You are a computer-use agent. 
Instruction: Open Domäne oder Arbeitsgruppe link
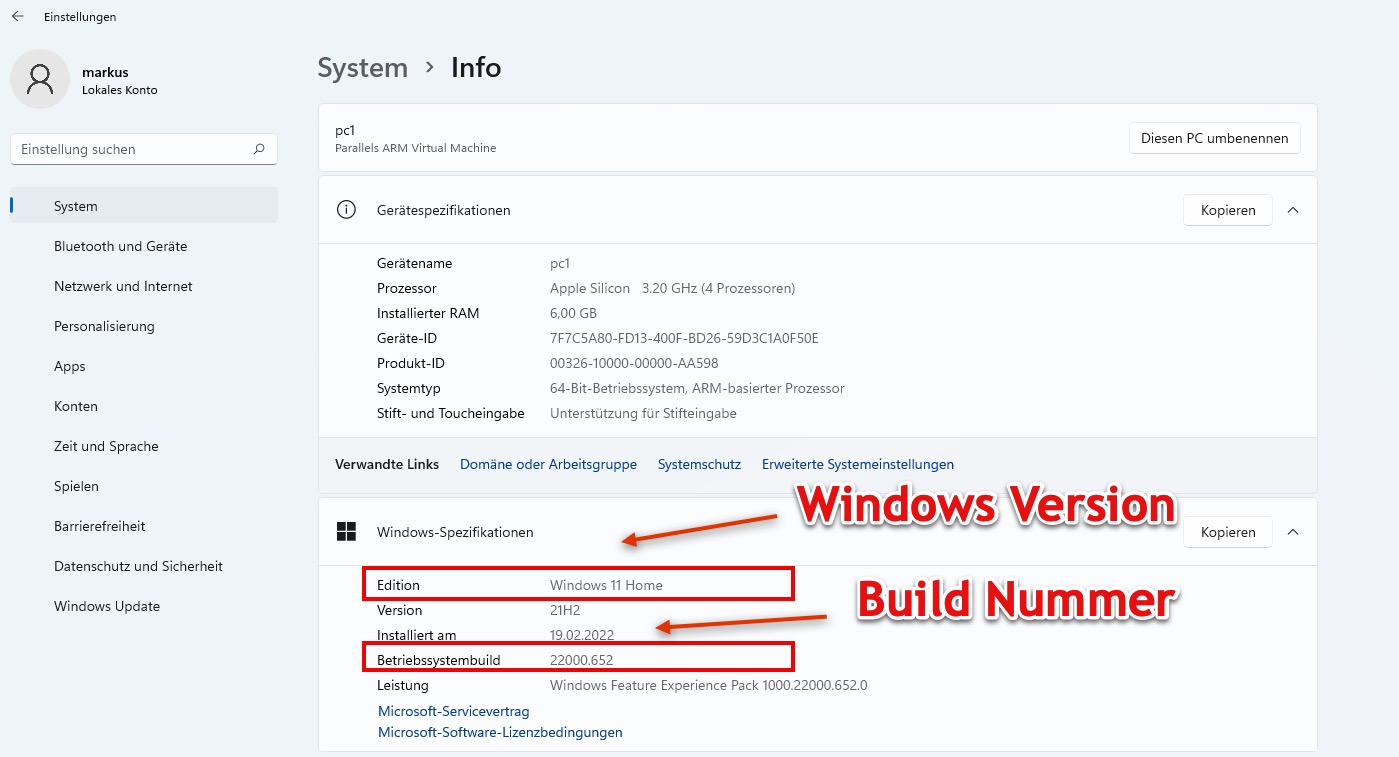[x=548, y=464]
